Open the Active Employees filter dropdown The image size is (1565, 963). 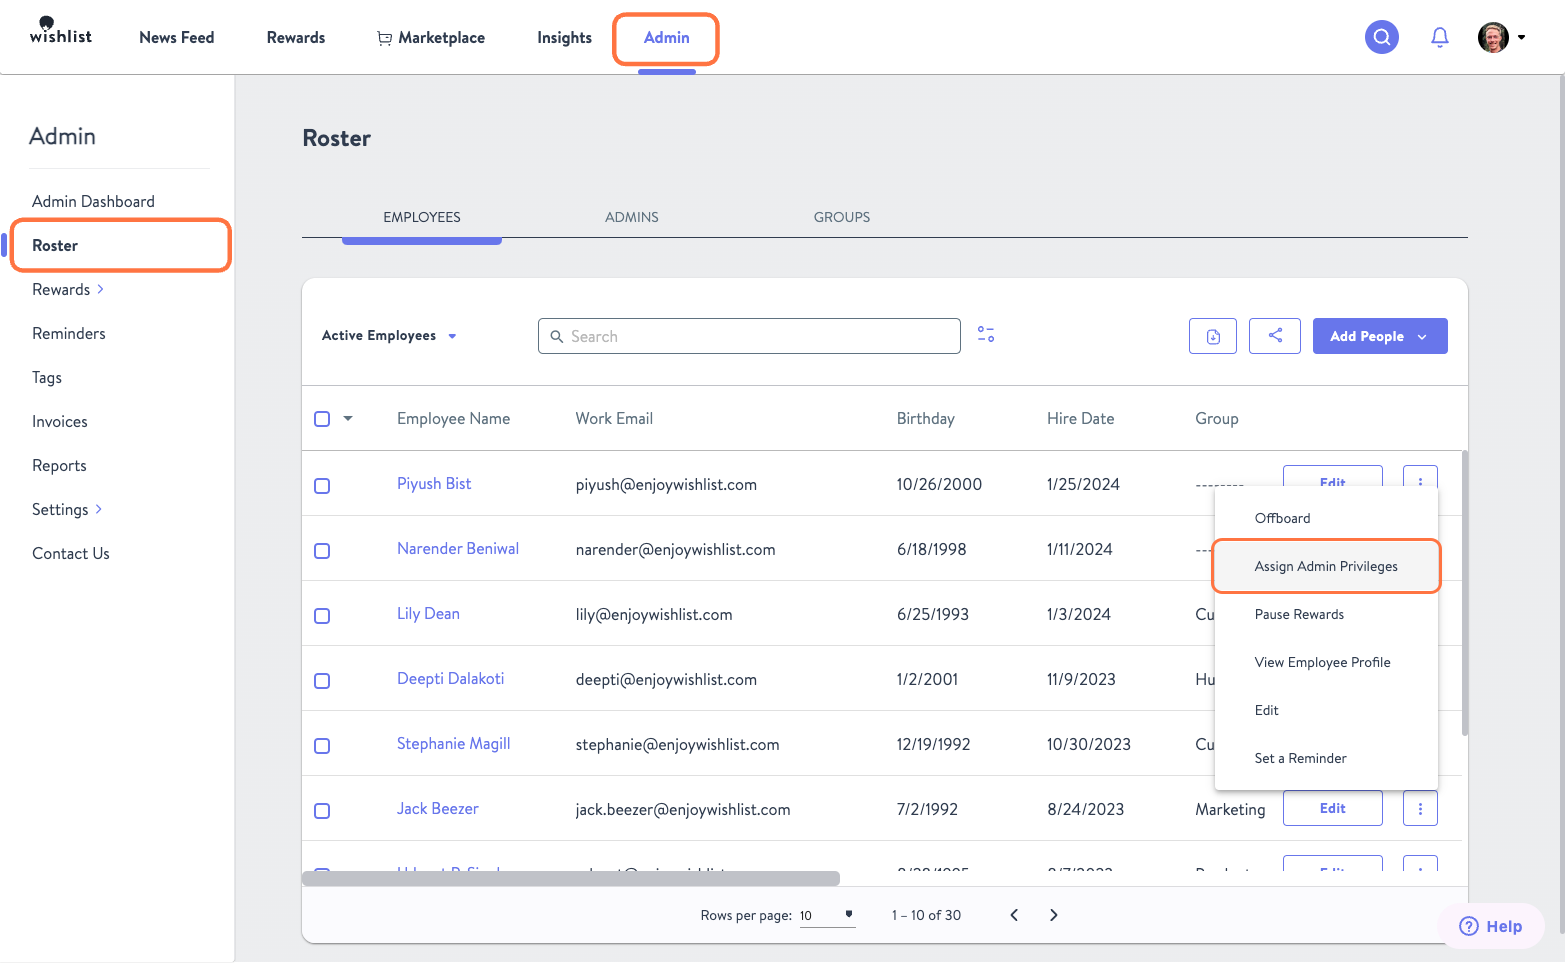(x=388, y=335)
